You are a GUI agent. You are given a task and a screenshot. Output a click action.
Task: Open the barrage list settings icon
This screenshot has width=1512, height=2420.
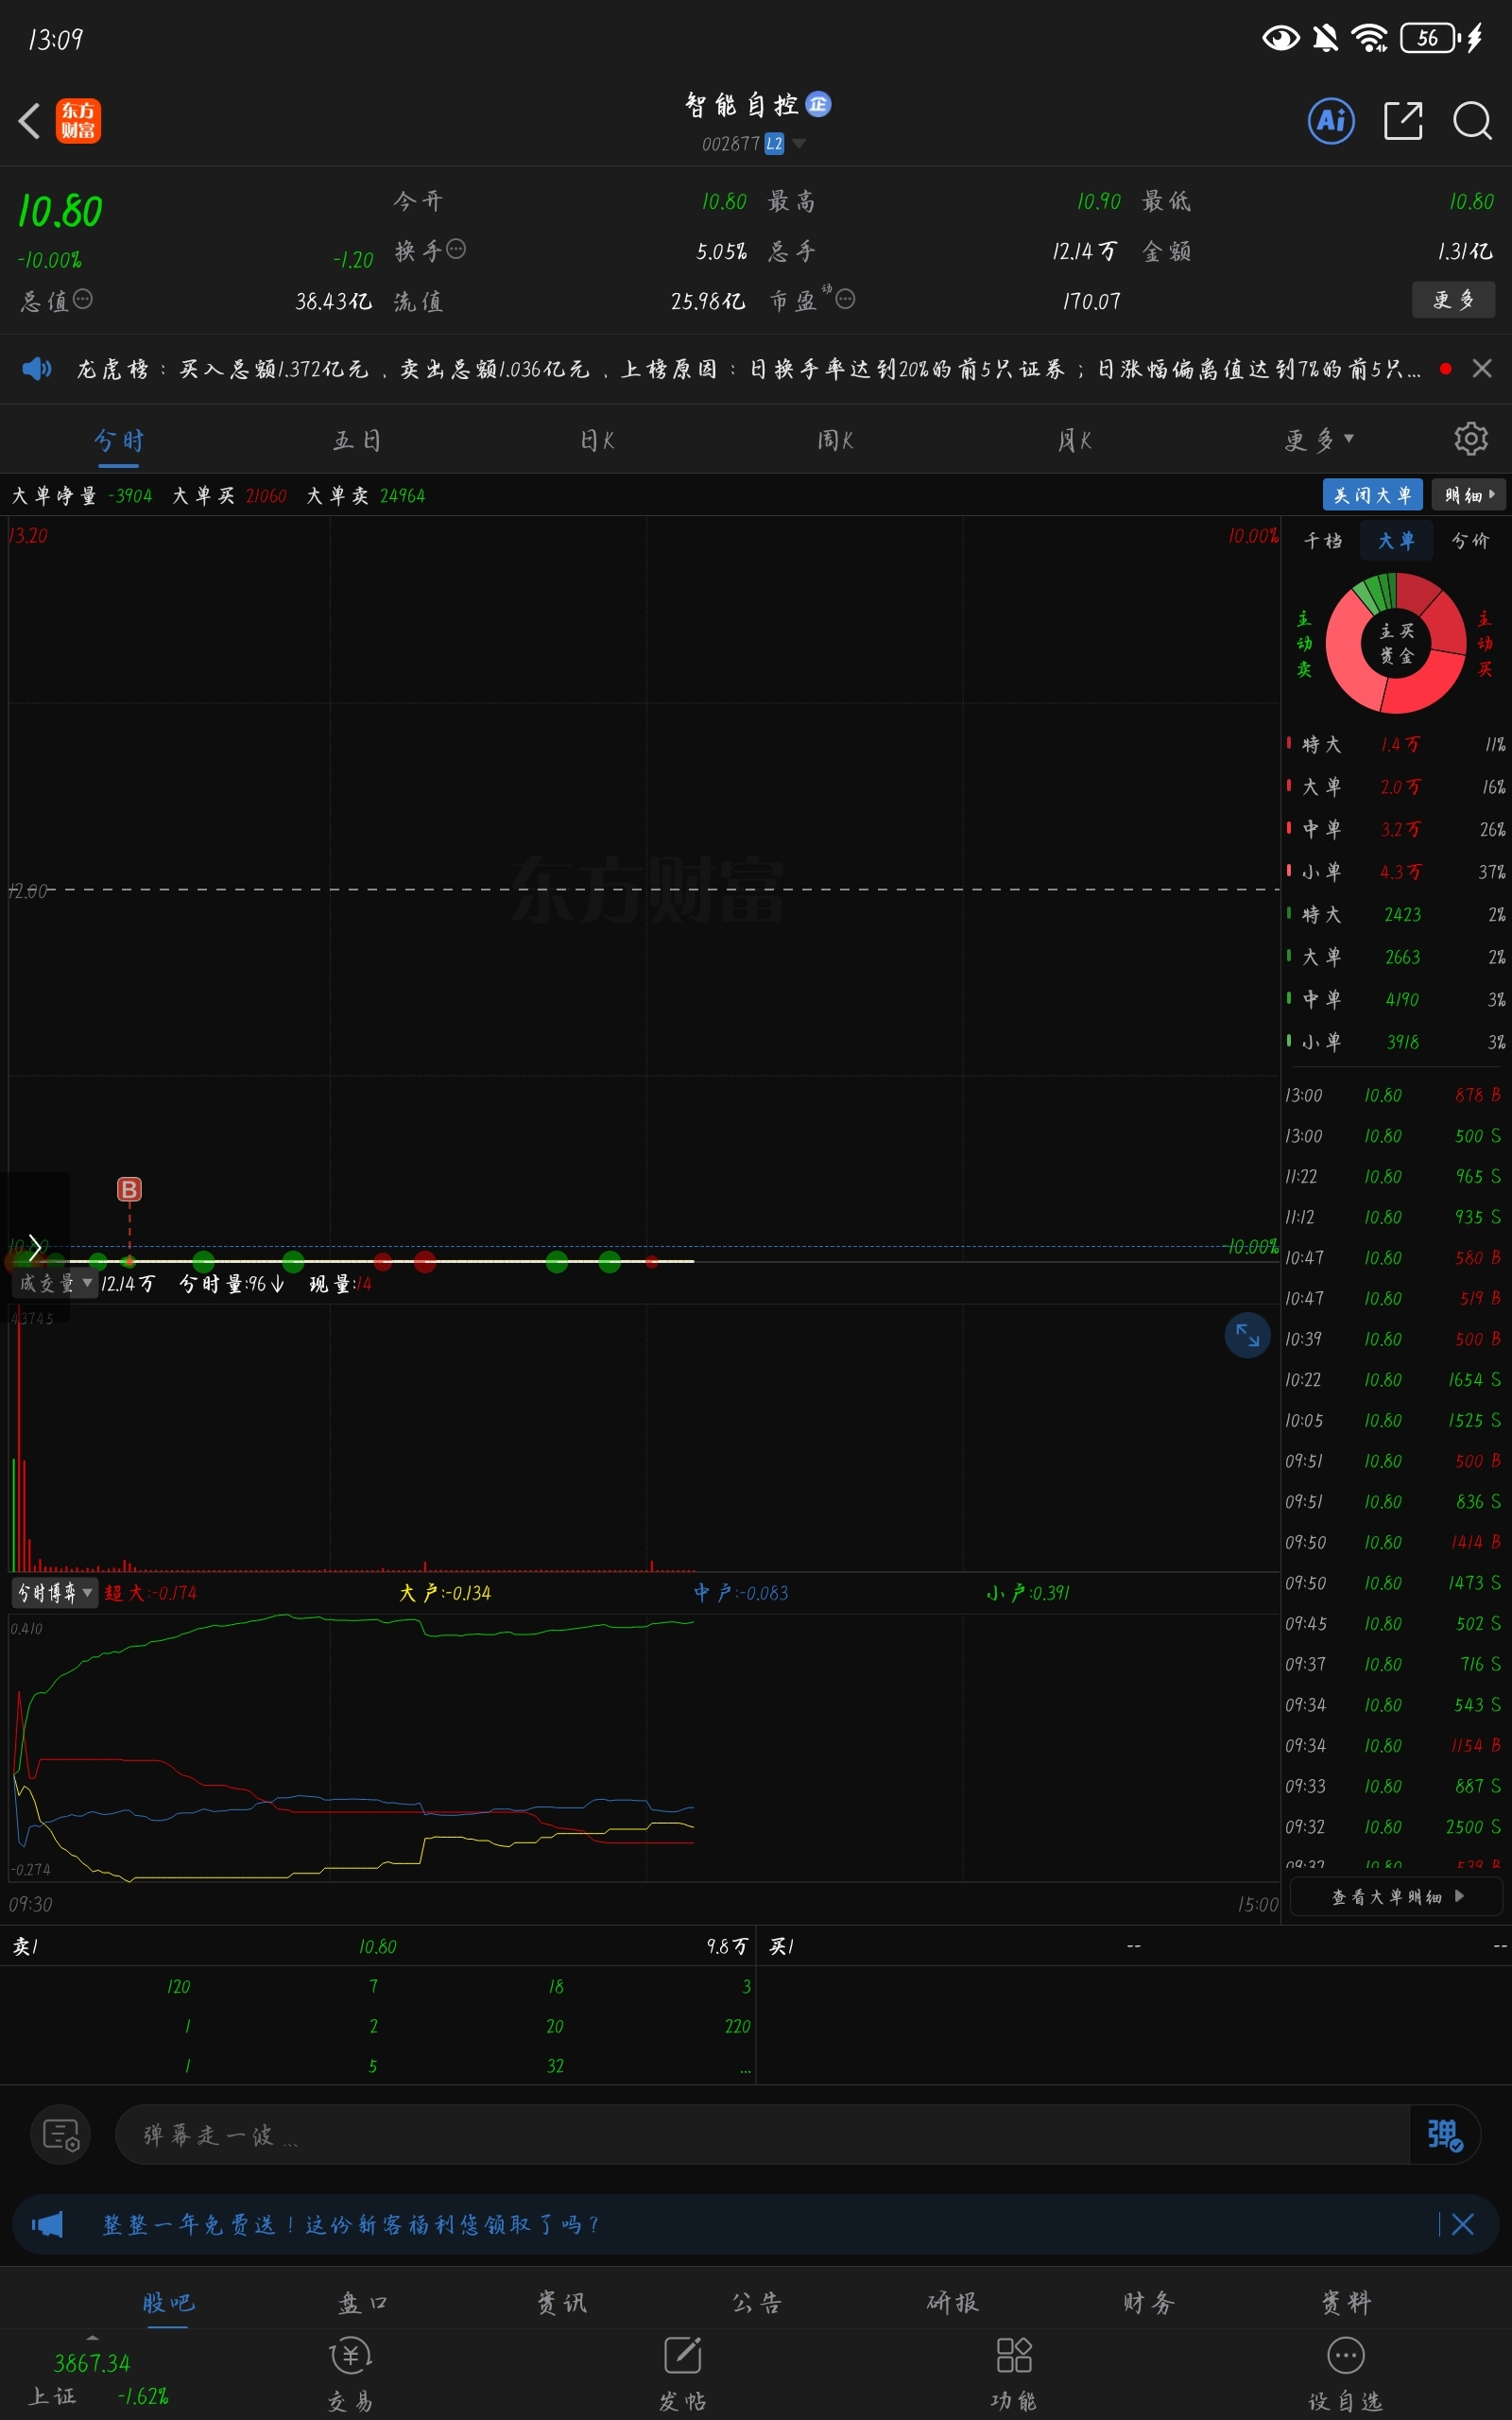(x=61, y=2135)
